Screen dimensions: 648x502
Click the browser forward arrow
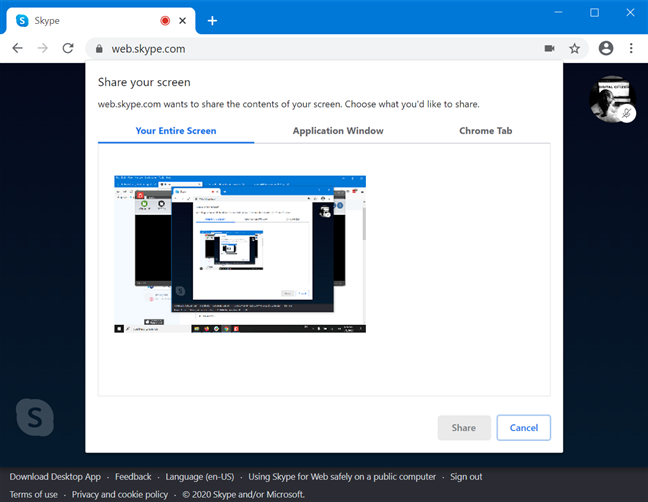click(x=43, y=48)
